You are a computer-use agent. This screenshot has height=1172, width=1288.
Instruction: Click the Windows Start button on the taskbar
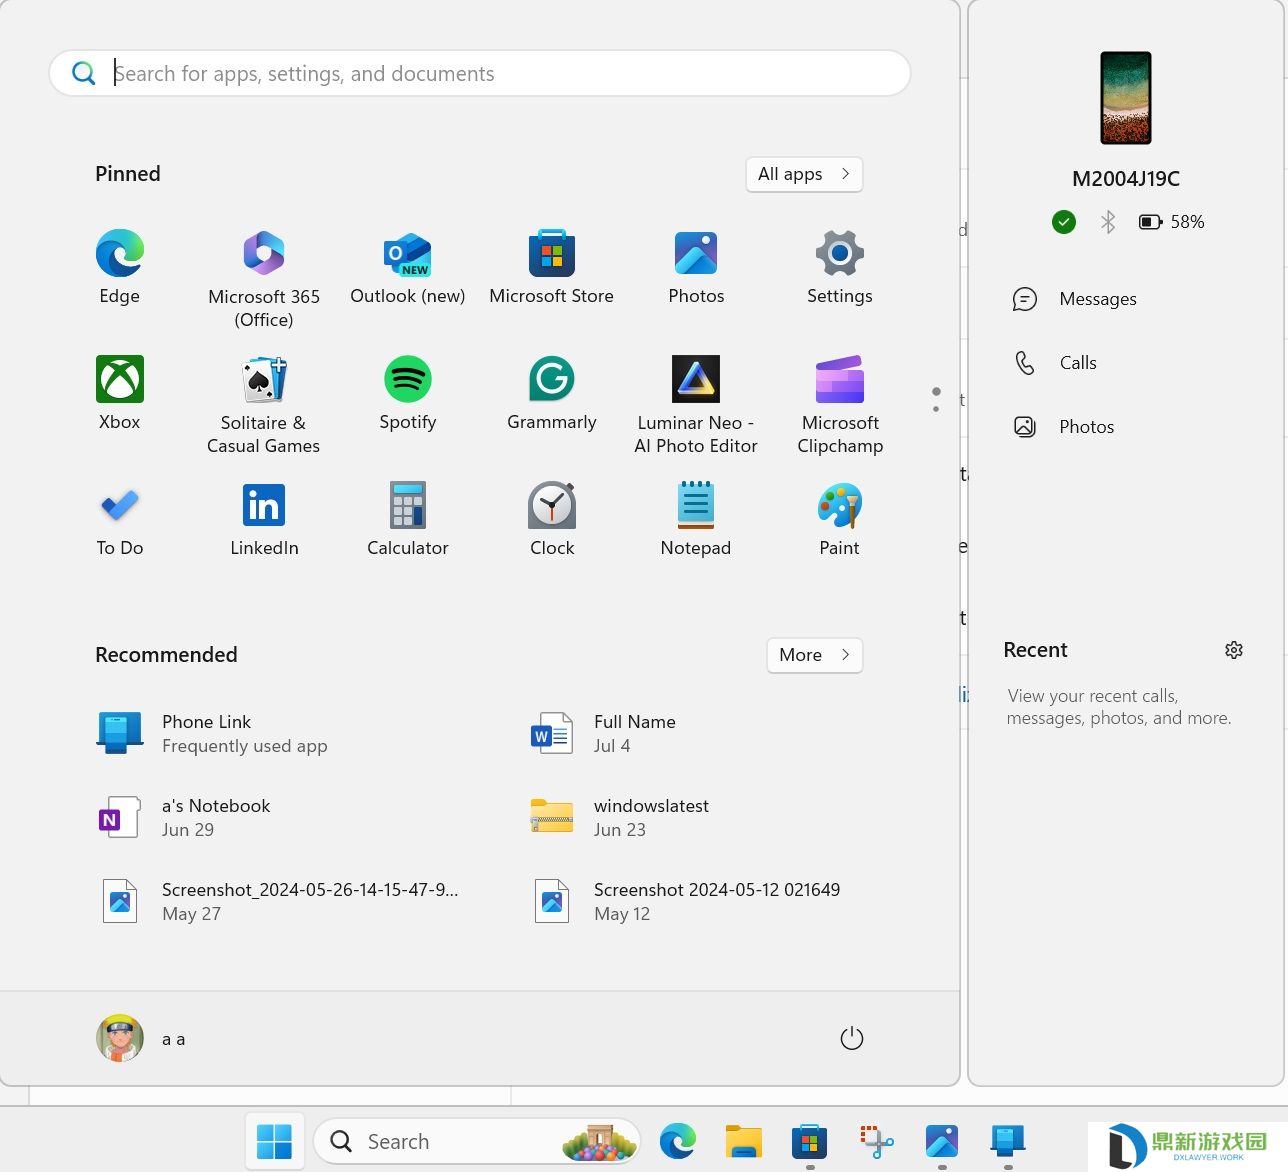pyautogui.click(x=274, y=1141)
